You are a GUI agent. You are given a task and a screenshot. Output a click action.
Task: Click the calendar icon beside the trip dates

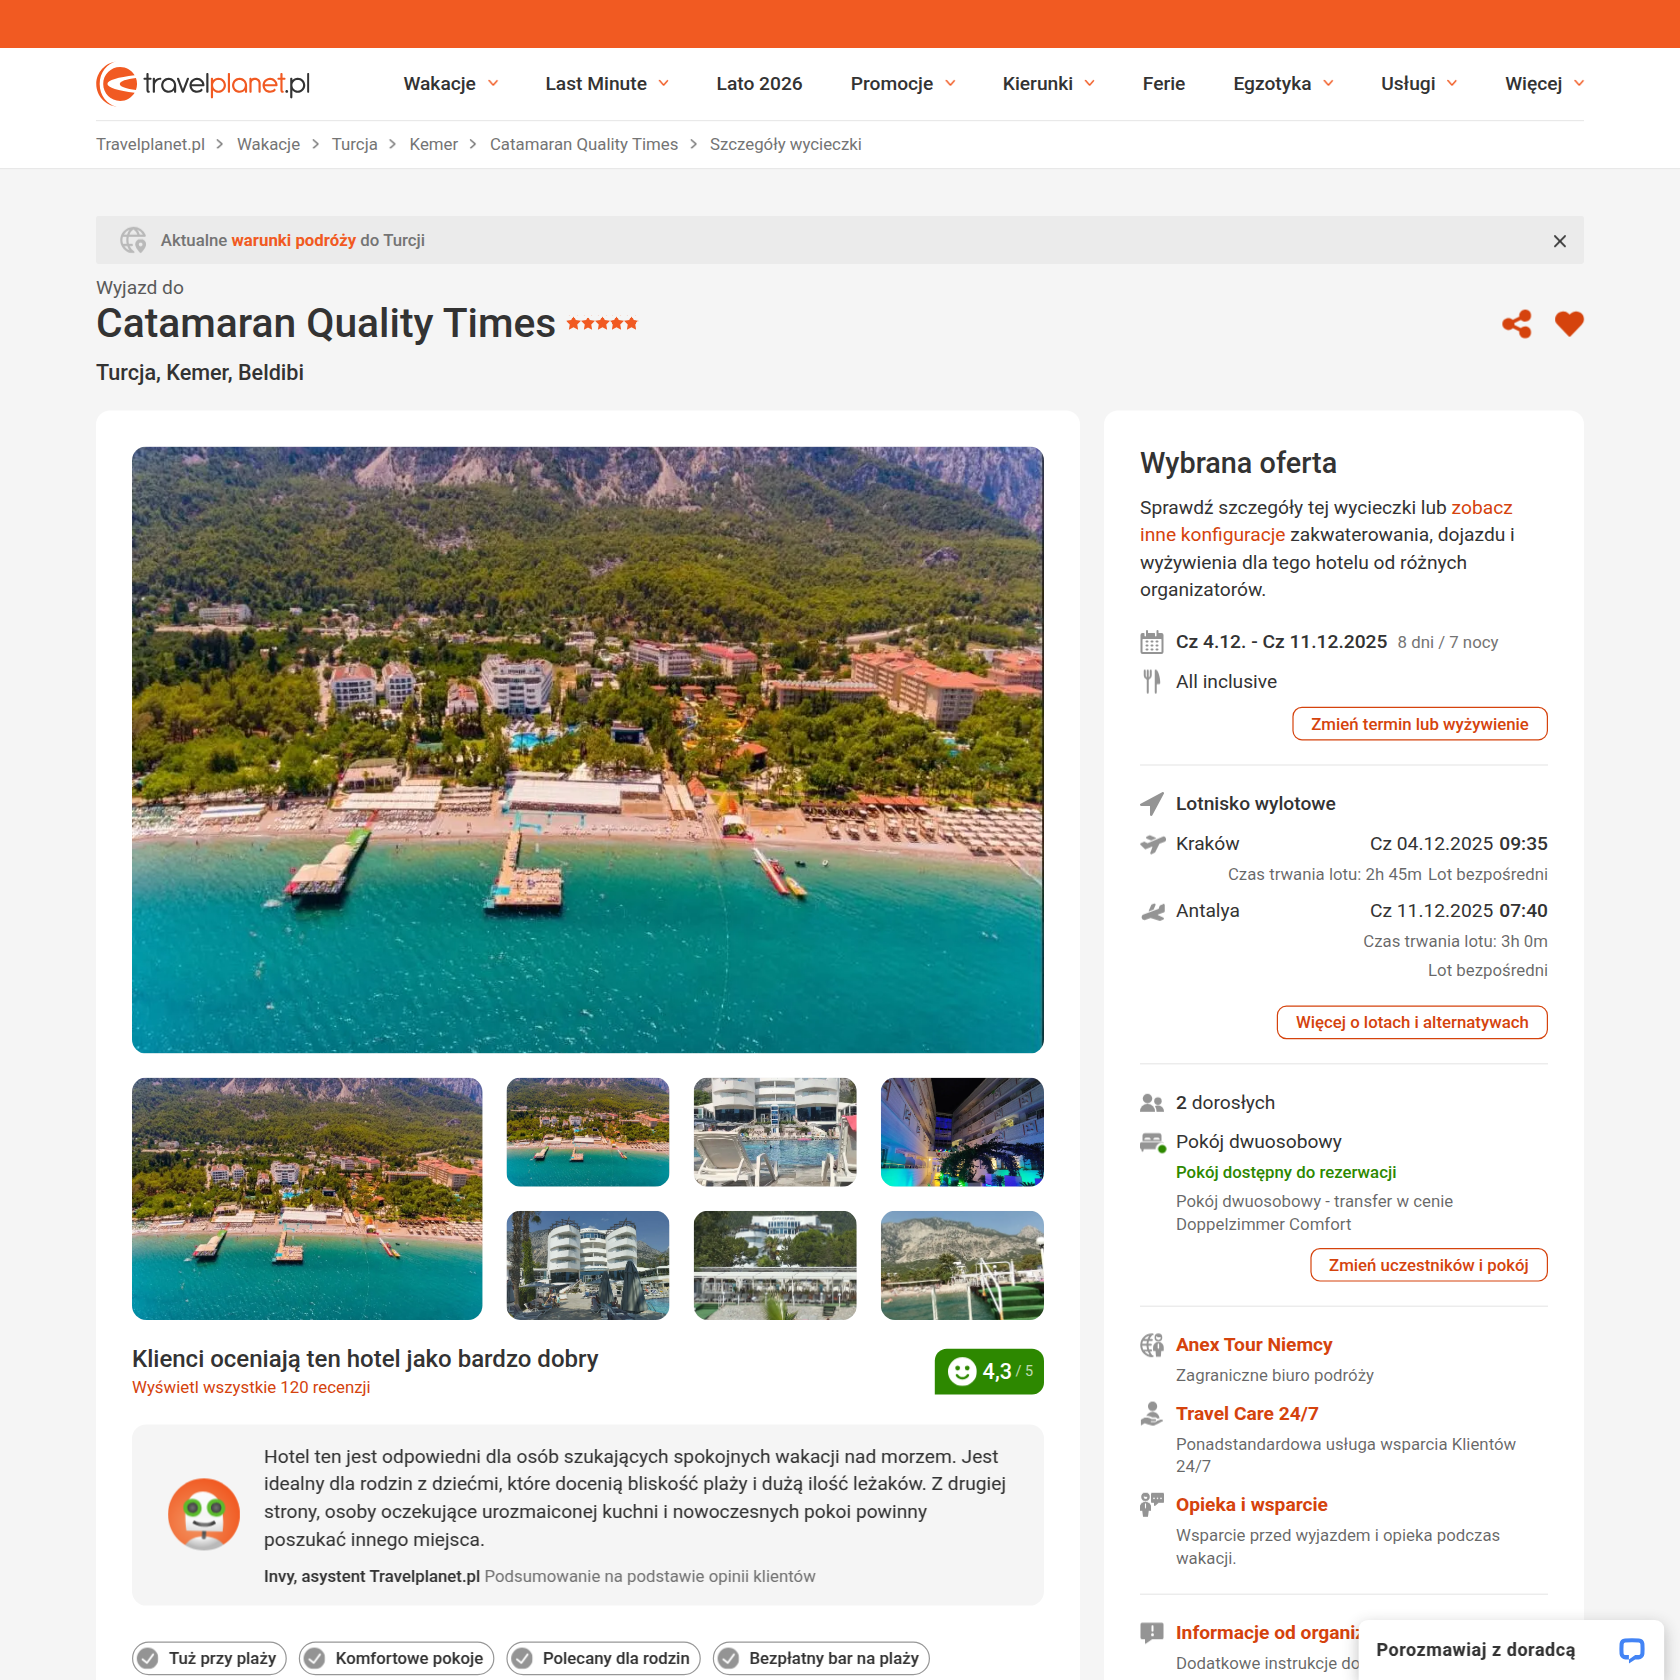pyautogui.click(x=1152, y=642)
